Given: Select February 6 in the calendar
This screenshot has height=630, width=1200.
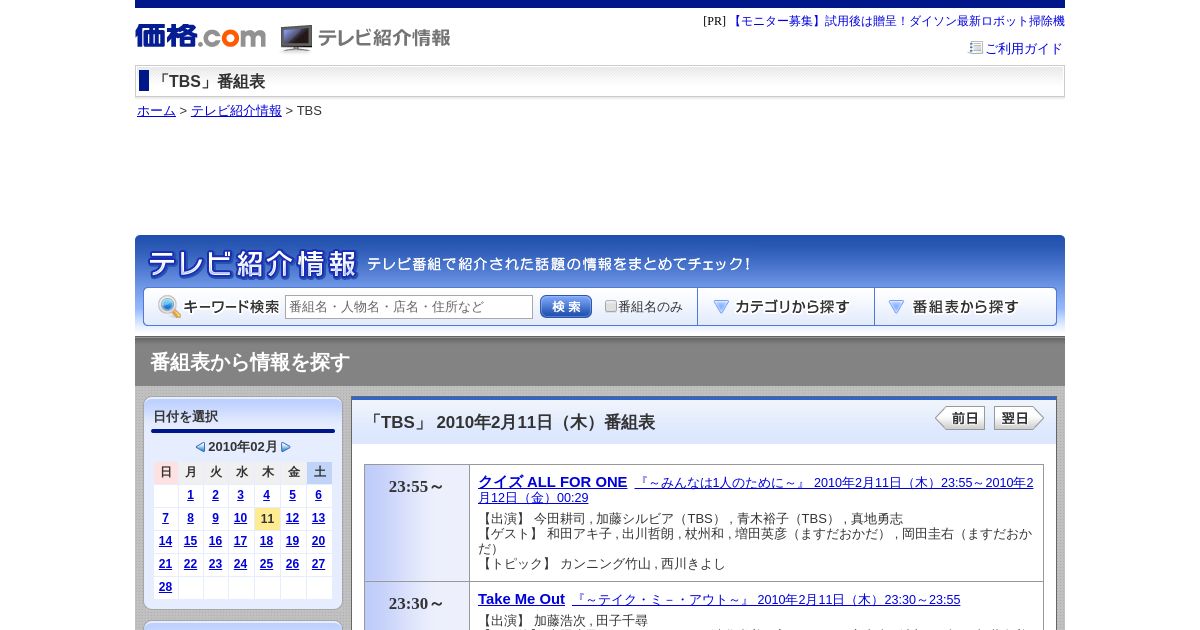Looking at the screenshot, I should coord(318,495).
